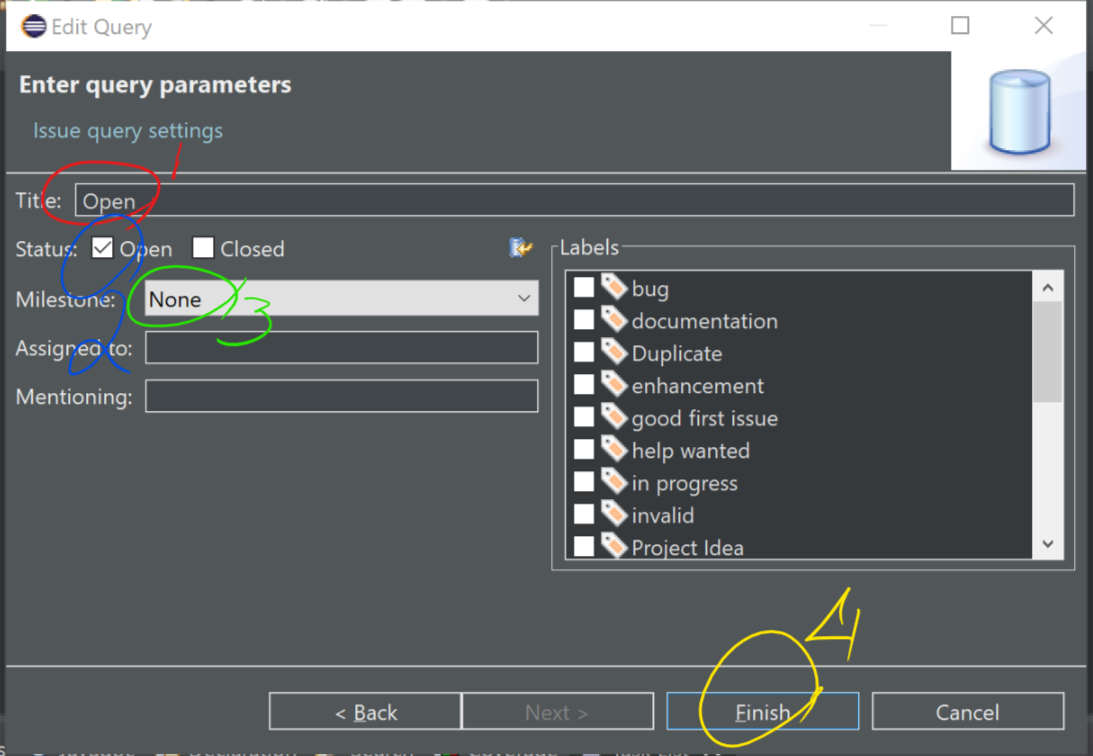The width and height of the screenshot is (1093, 756).
Task: Click the enhancement label tag icon
Action: click(x=614, y=384)
